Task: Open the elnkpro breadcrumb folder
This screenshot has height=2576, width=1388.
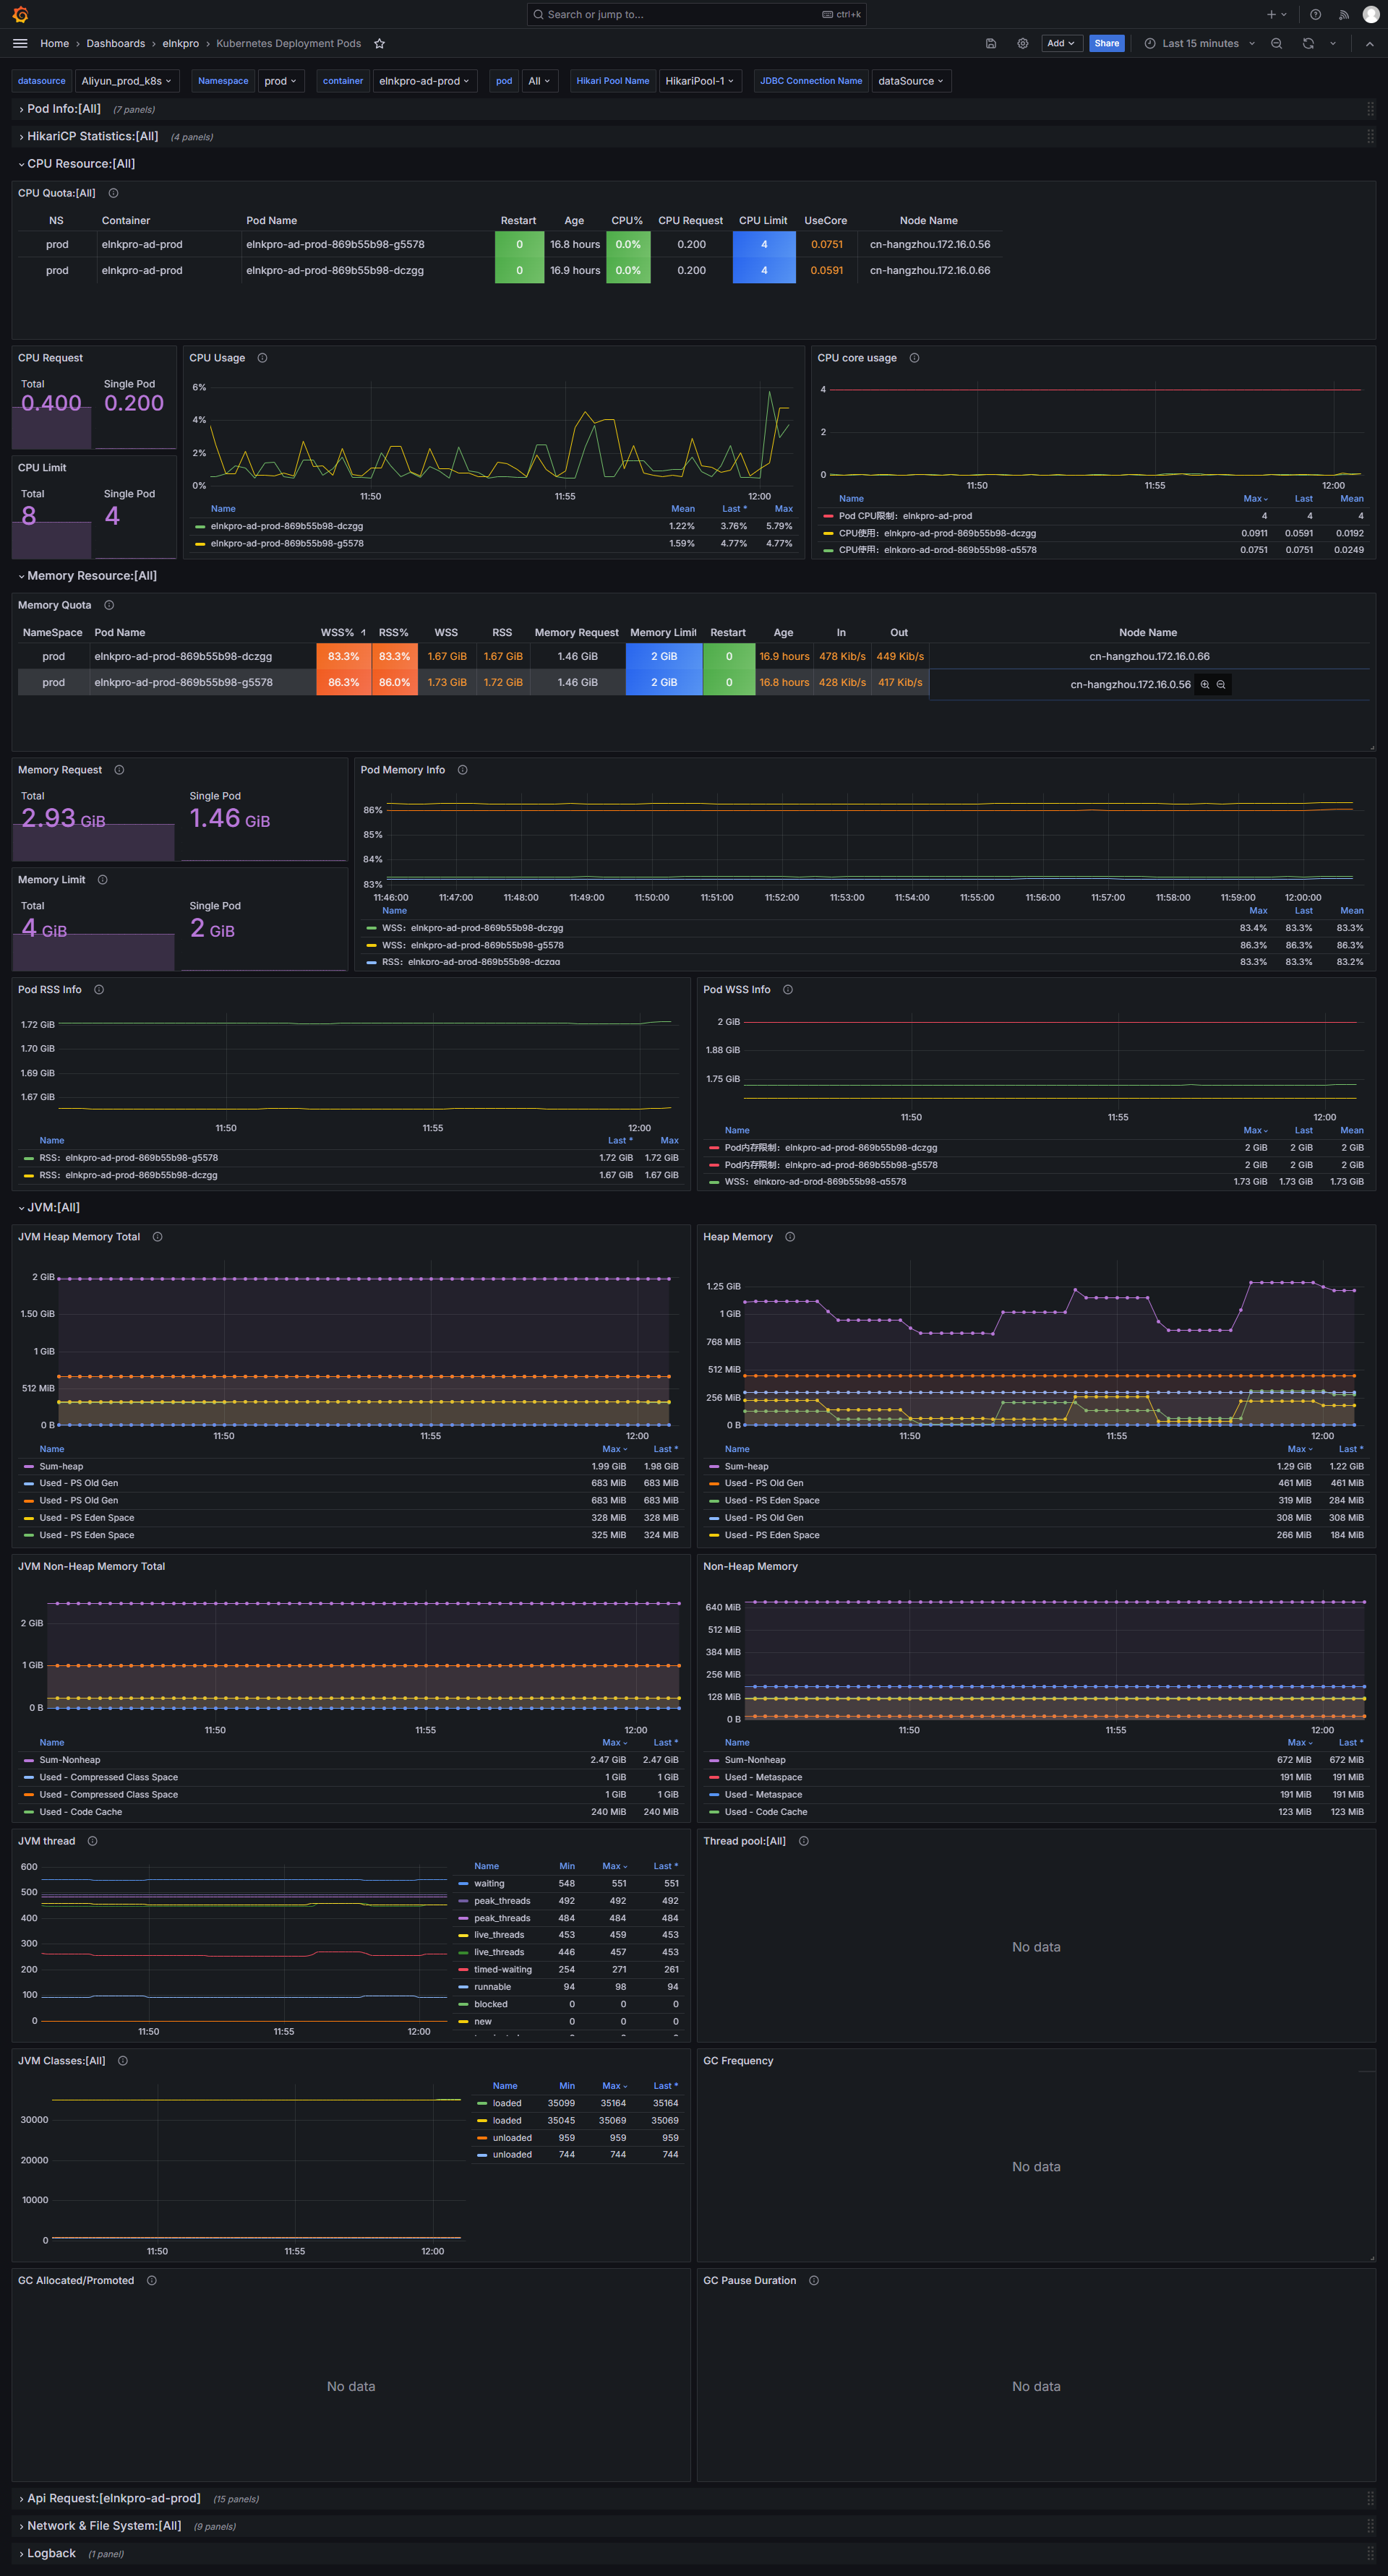Action: pos(180,44)
